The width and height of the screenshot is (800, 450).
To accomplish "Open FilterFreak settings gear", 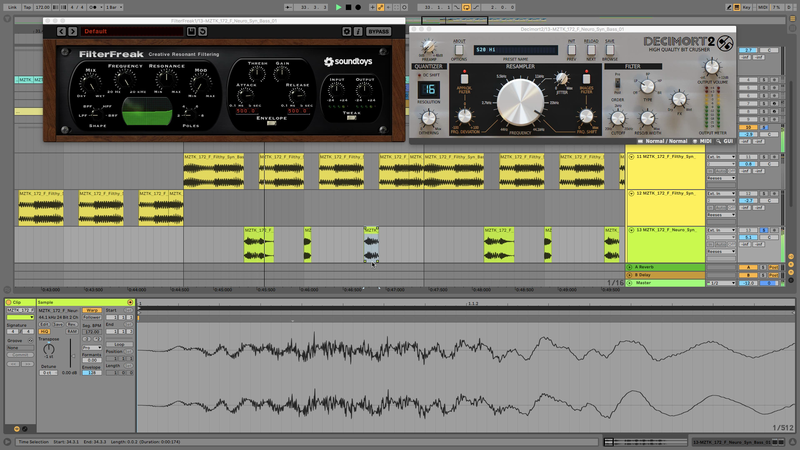I will point(346,31).
